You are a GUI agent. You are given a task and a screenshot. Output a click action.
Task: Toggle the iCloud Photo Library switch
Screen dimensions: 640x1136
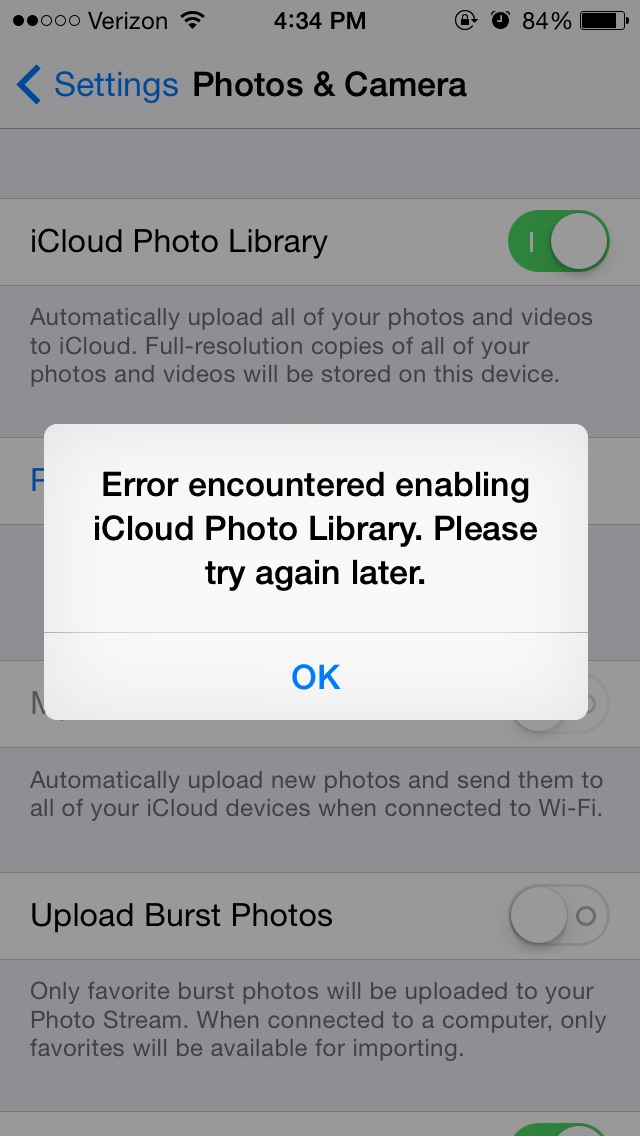pyautogui.click(x=558, y=241)
